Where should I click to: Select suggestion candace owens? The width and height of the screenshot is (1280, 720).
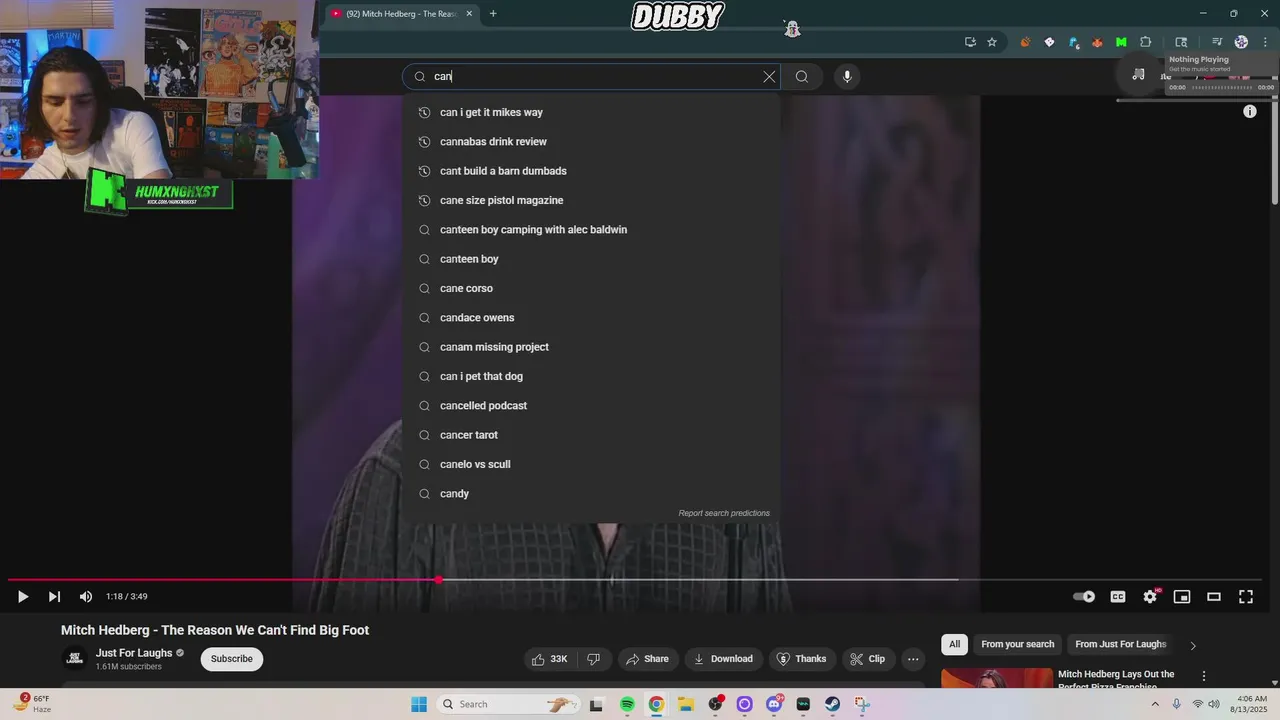pyautogui.click(x=591, y=318)
